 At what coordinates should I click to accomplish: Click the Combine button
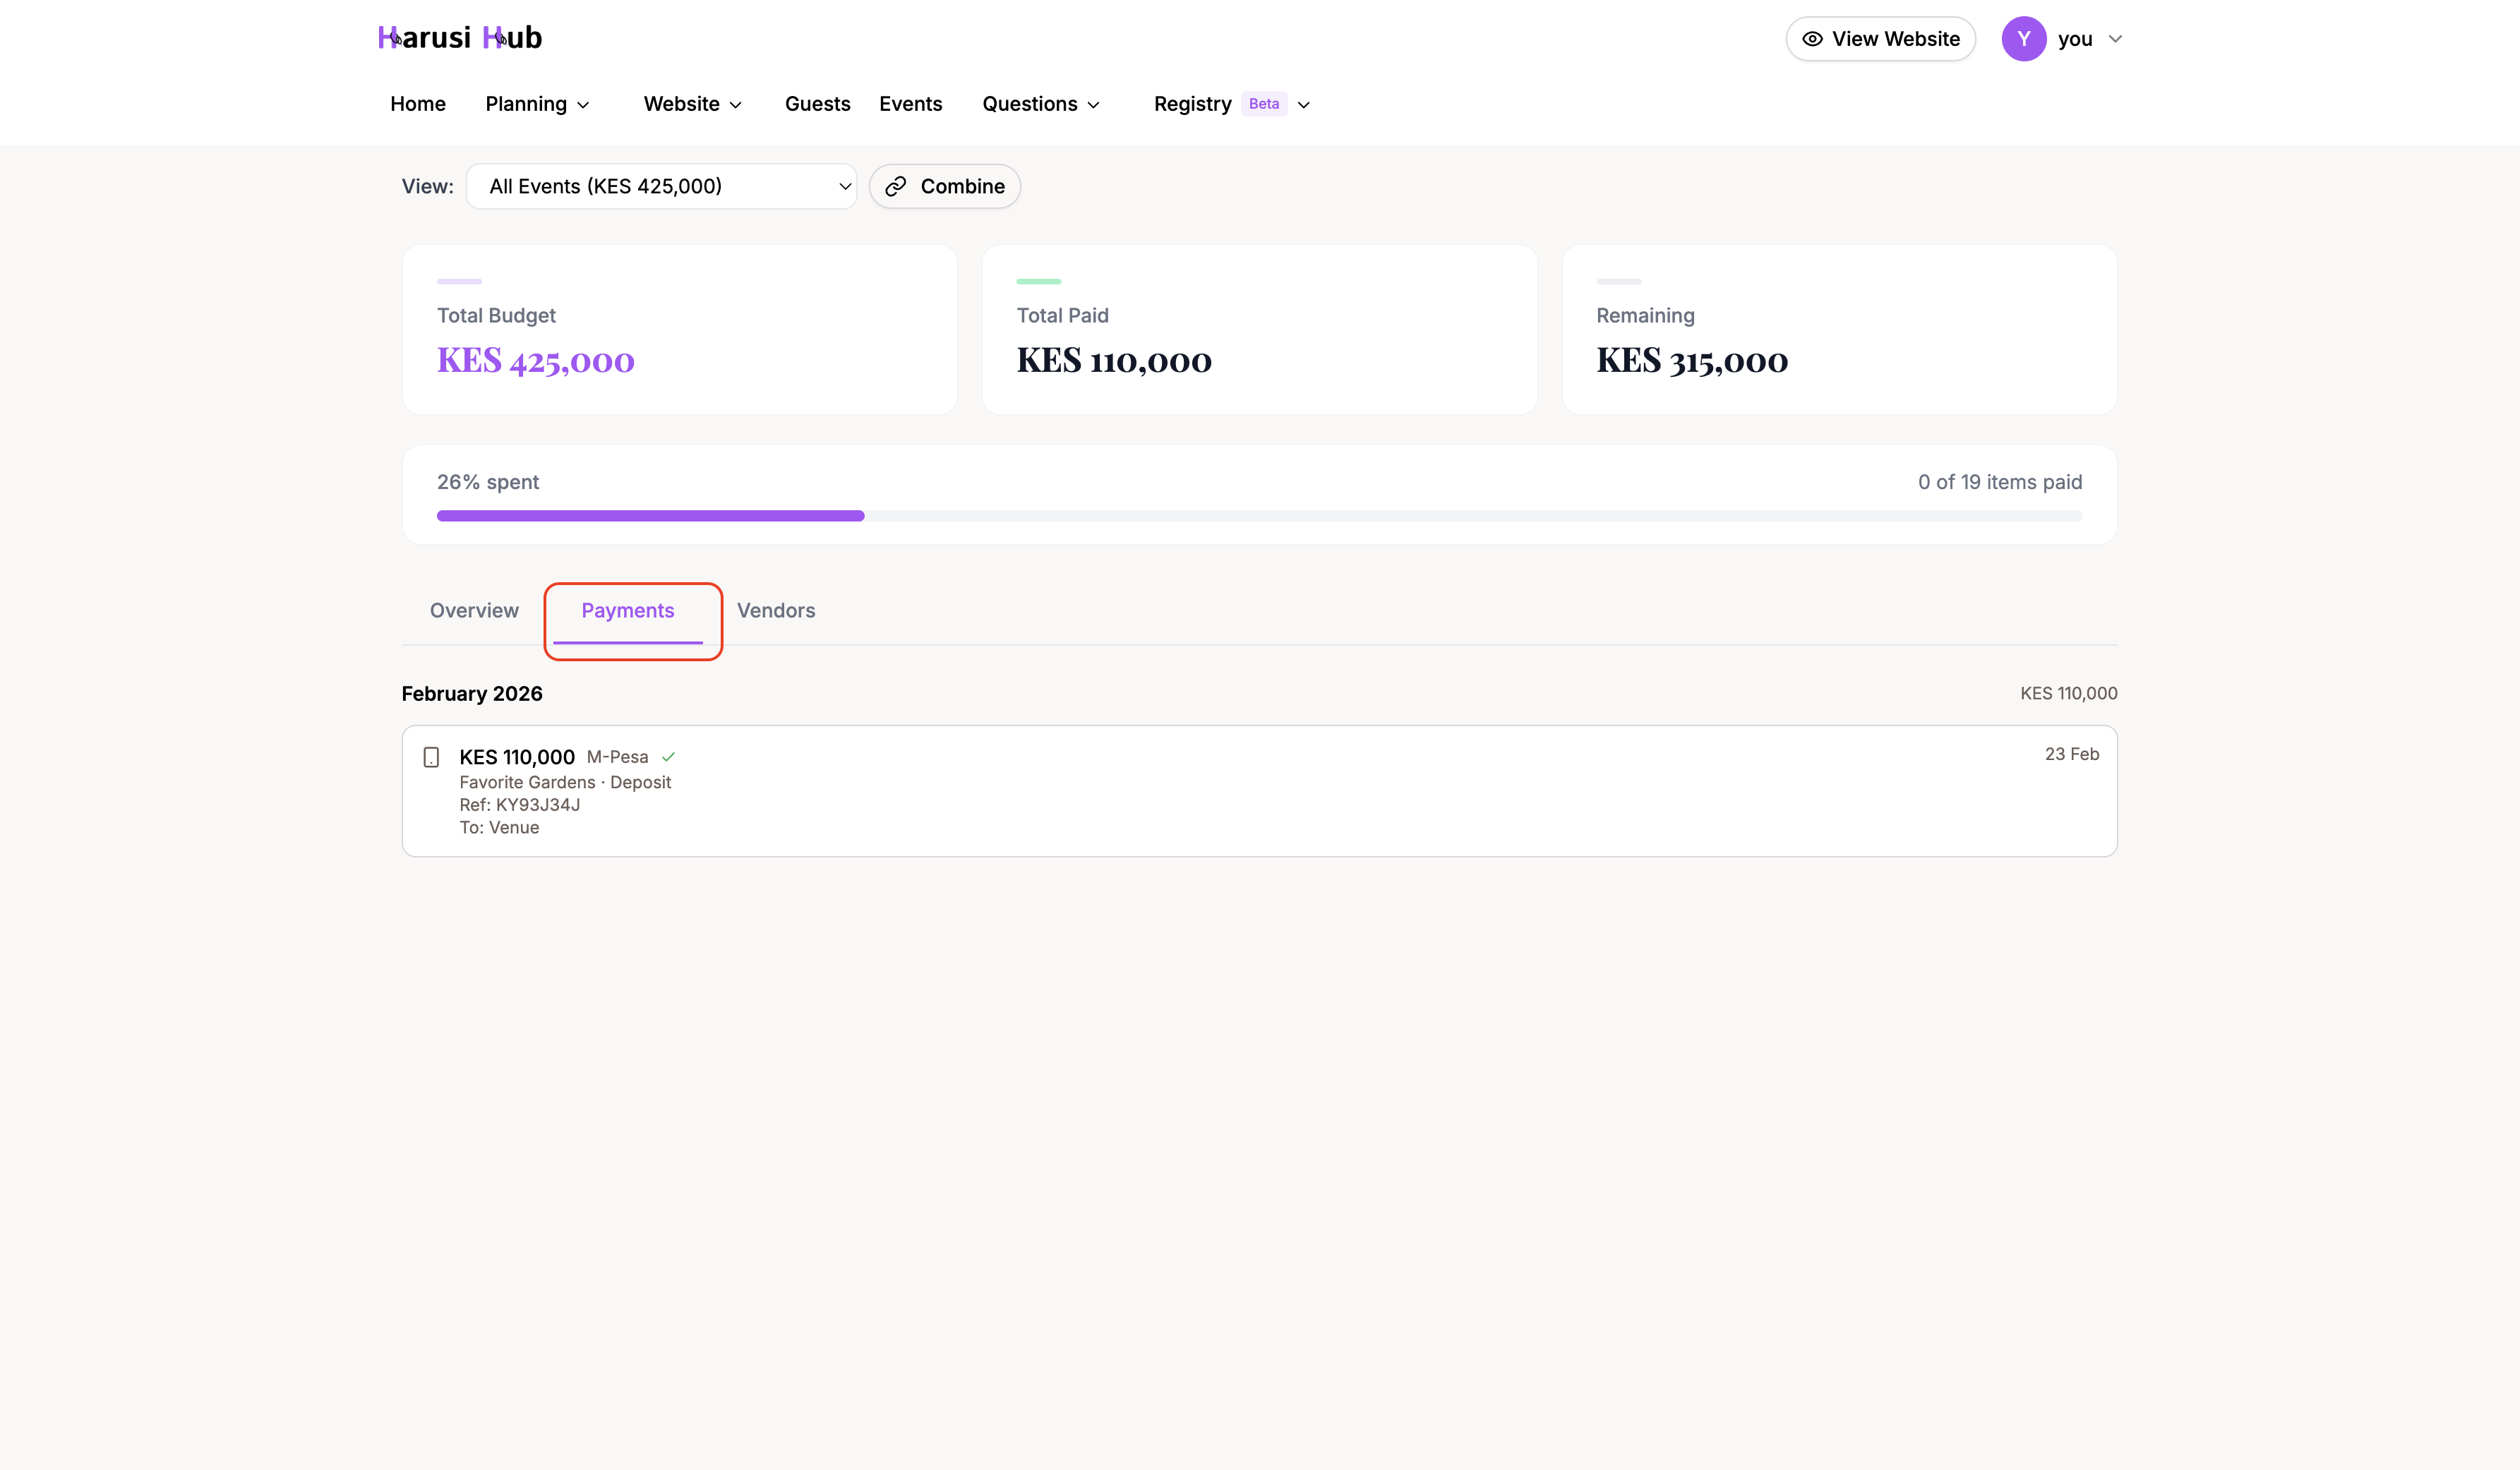point(943,186)
